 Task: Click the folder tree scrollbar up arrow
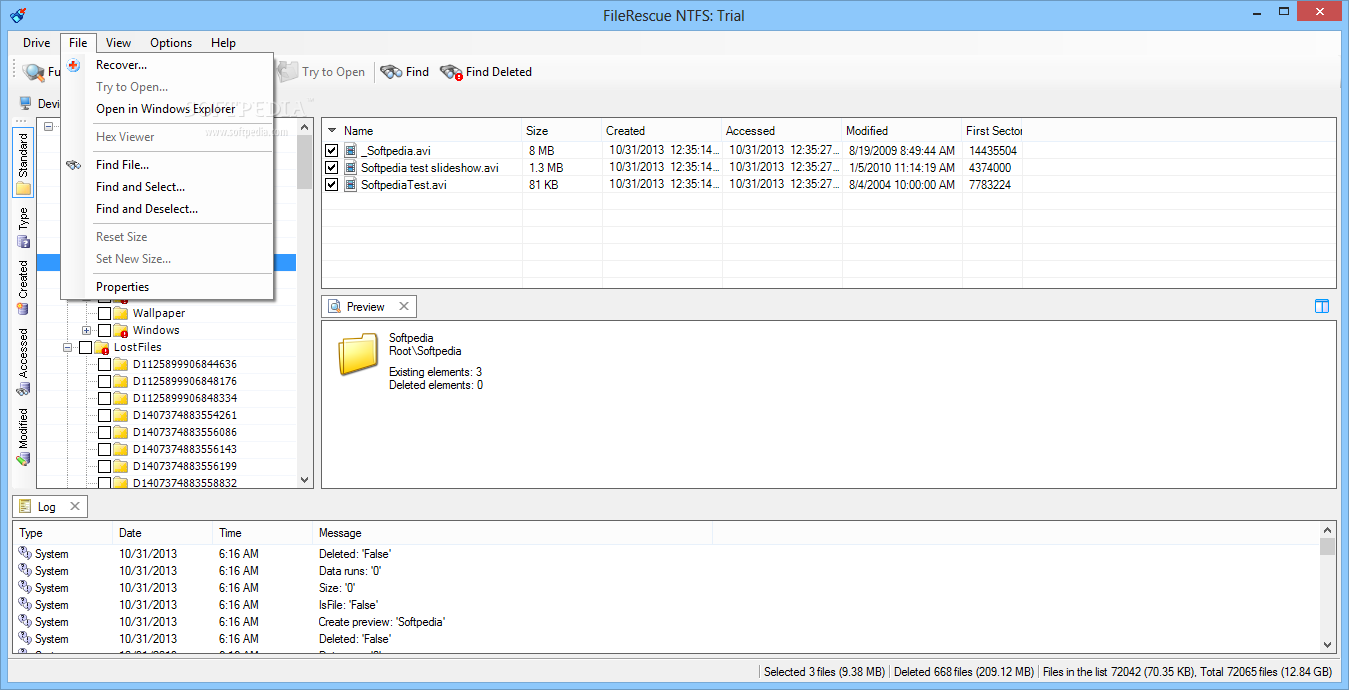tap(306, 127)
